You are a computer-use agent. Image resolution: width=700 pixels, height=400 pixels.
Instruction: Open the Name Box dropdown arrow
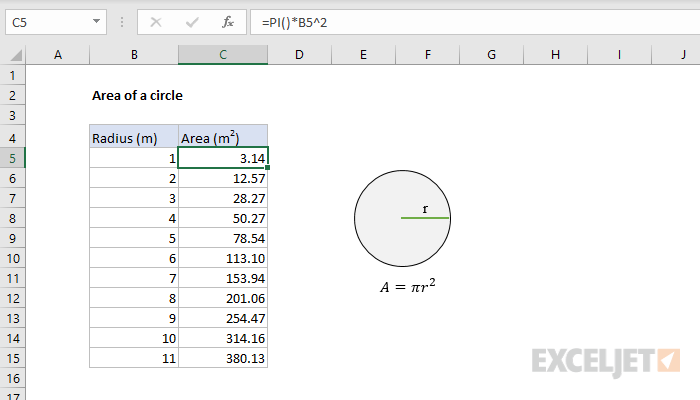(x=96, y=21)
